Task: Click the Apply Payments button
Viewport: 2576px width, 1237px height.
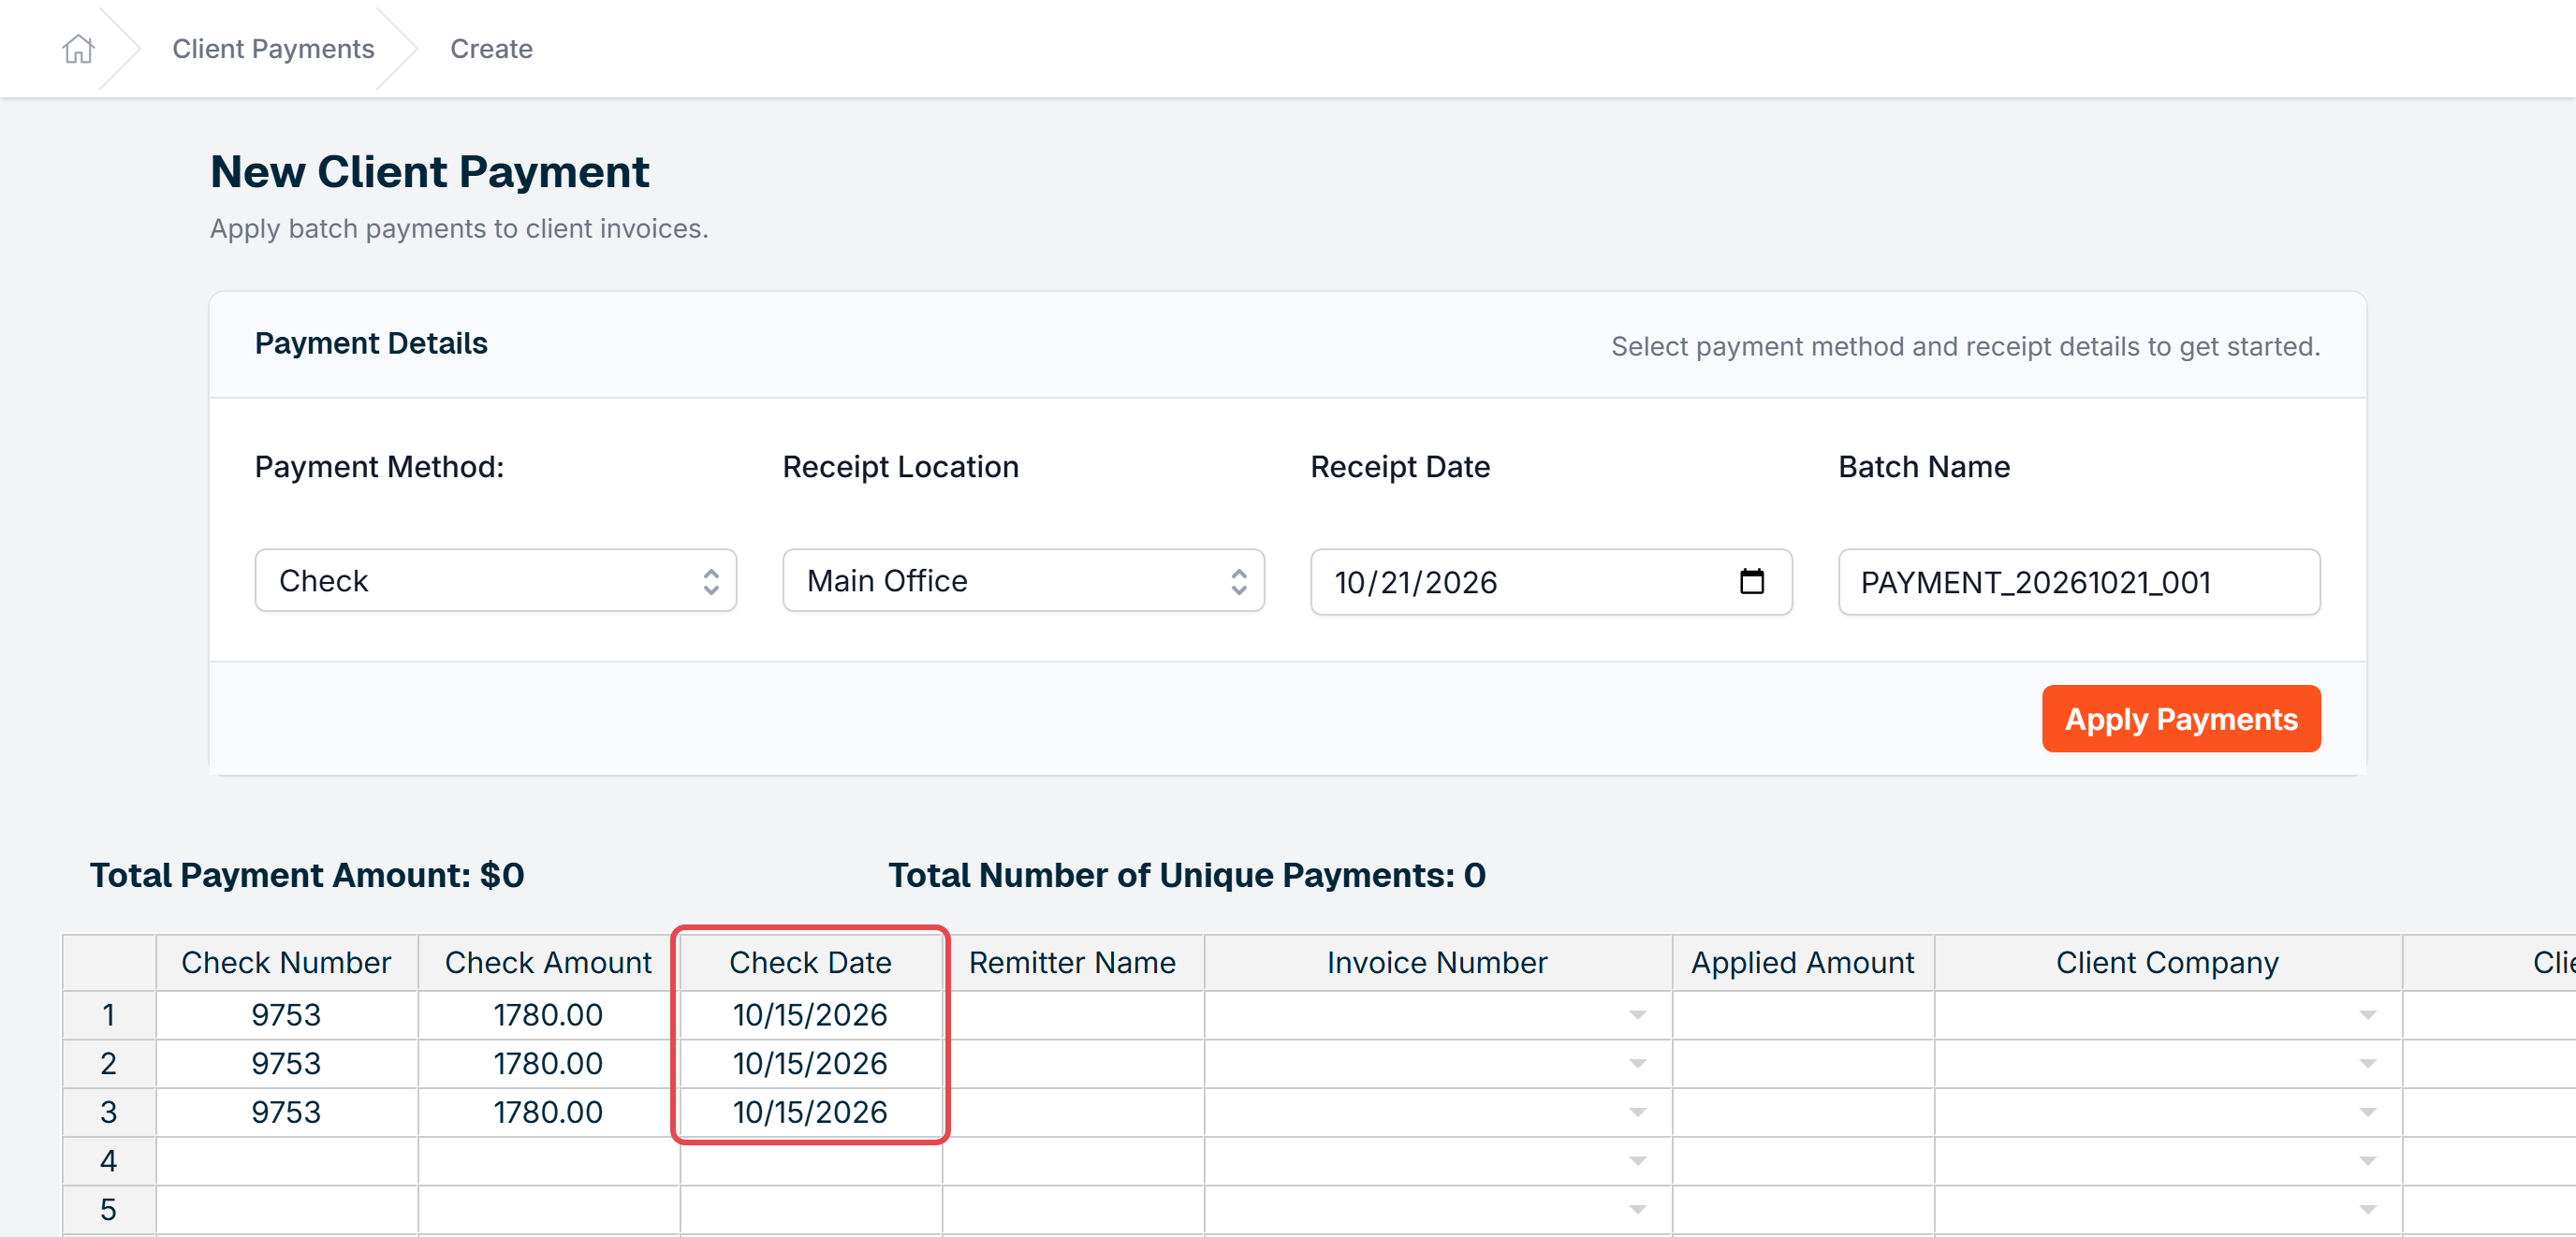Action: (x=2181, y=718)
